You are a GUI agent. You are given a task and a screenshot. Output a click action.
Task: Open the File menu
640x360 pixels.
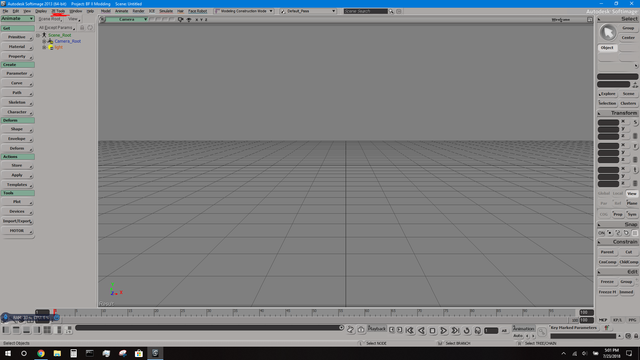tap(5, 11)
